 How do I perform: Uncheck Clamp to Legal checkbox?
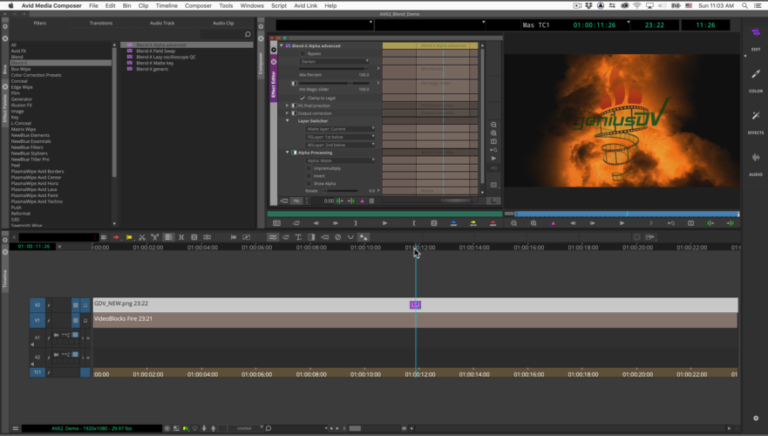point(303,98)
